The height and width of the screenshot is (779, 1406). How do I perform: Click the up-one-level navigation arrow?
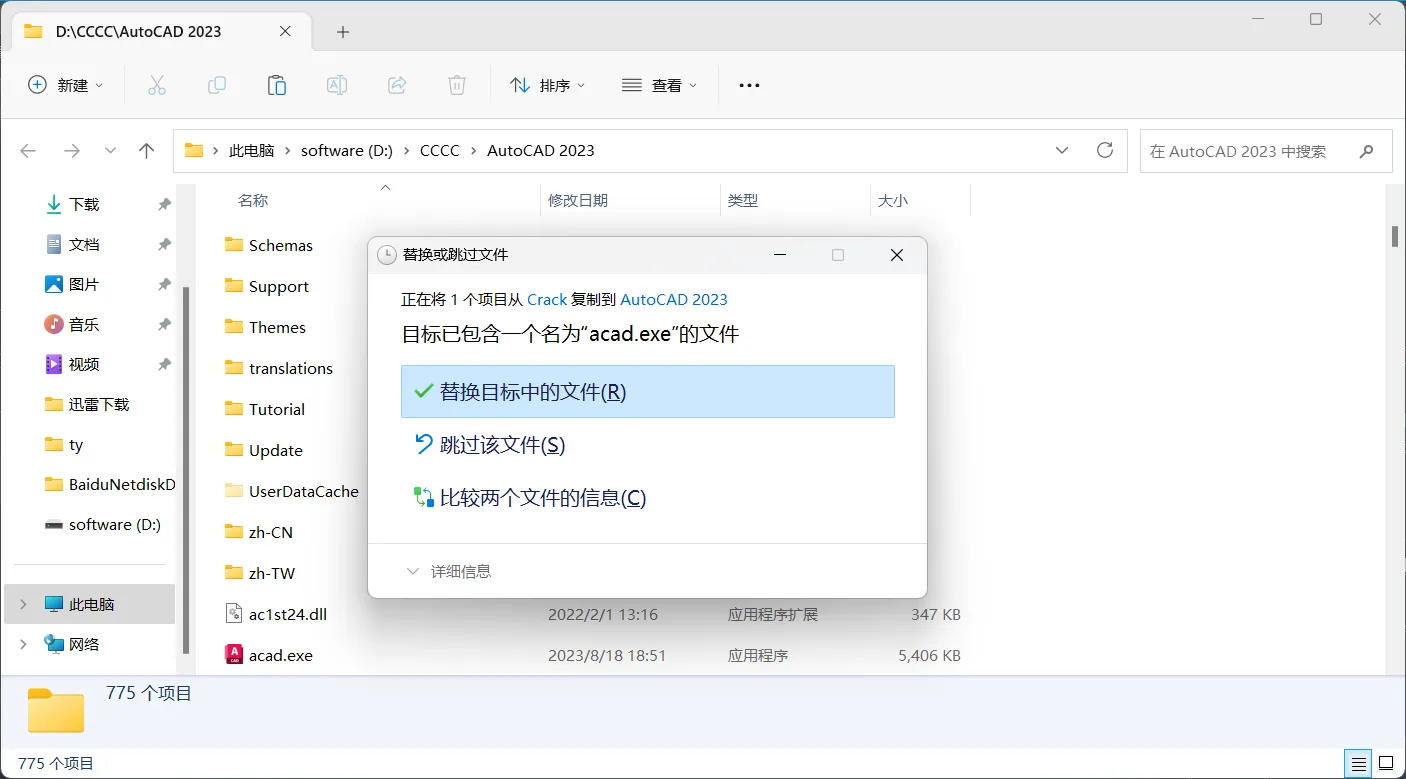tap(146, 150)
